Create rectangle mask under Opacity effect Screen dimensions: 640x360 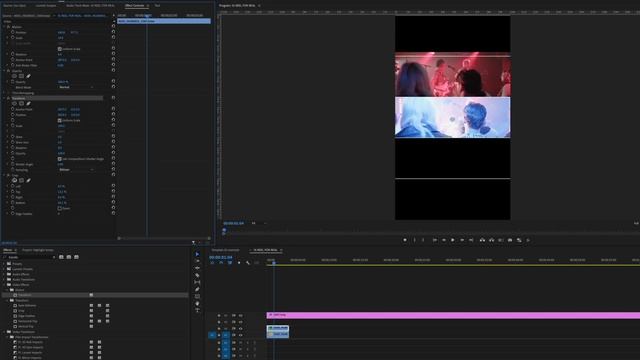pyautogui.click(x=21, y=76)
